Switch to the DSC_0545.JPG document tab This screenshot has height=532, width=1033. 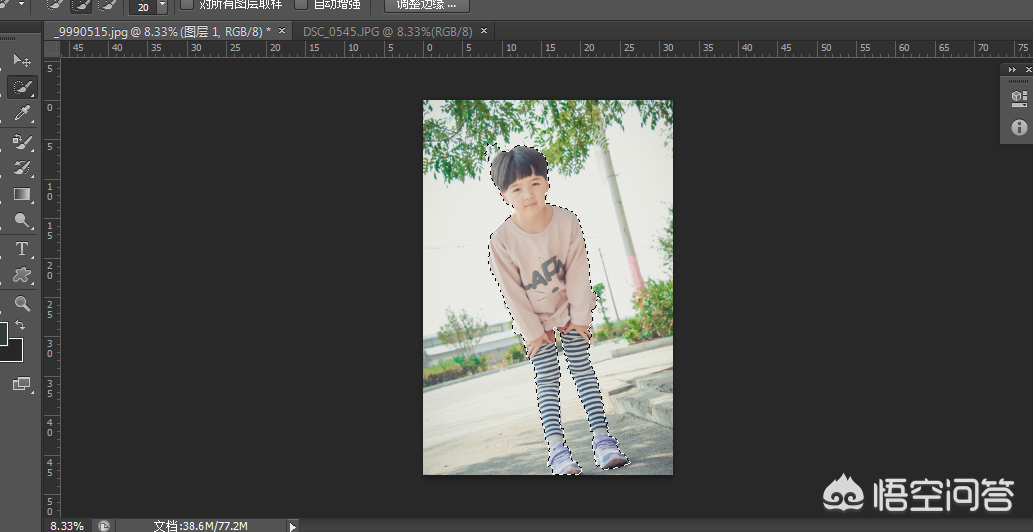(x=385, y=31)
